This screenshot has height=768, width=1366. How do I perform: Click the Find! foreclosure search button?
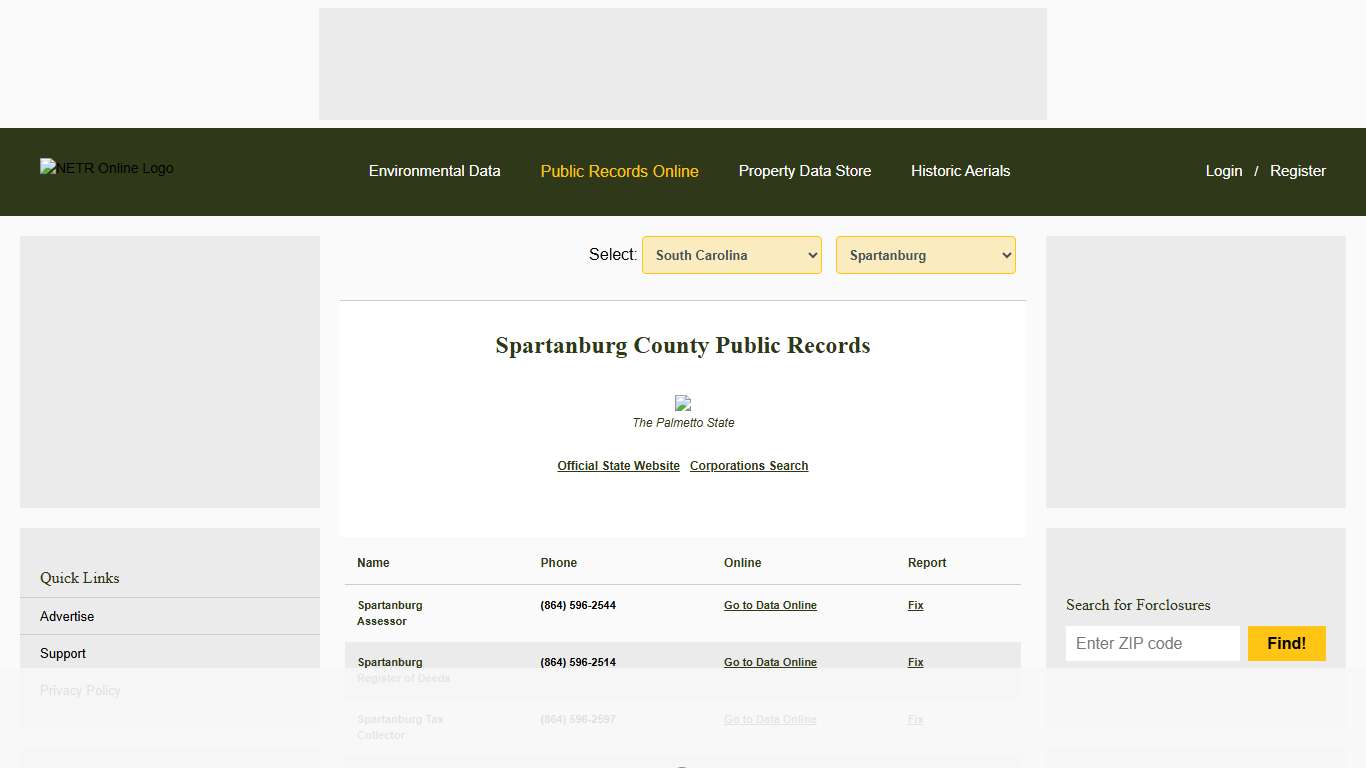[1286, 643]
